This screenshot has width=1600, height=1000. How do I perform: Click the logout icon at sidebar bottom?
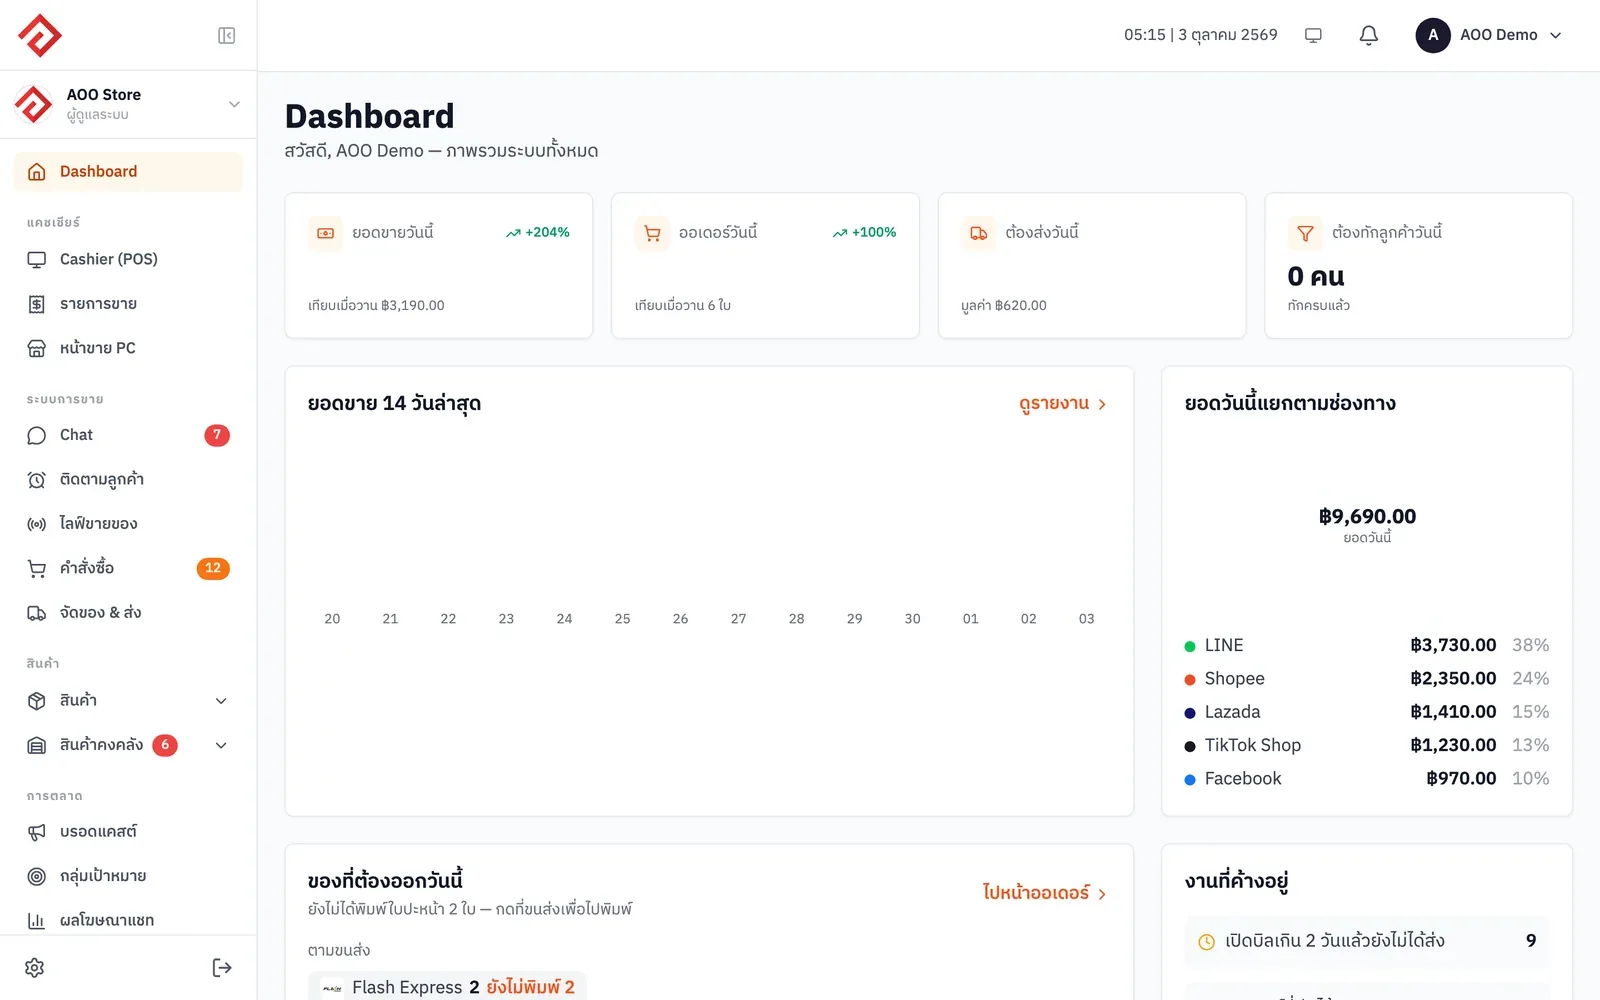click(222, 968)
